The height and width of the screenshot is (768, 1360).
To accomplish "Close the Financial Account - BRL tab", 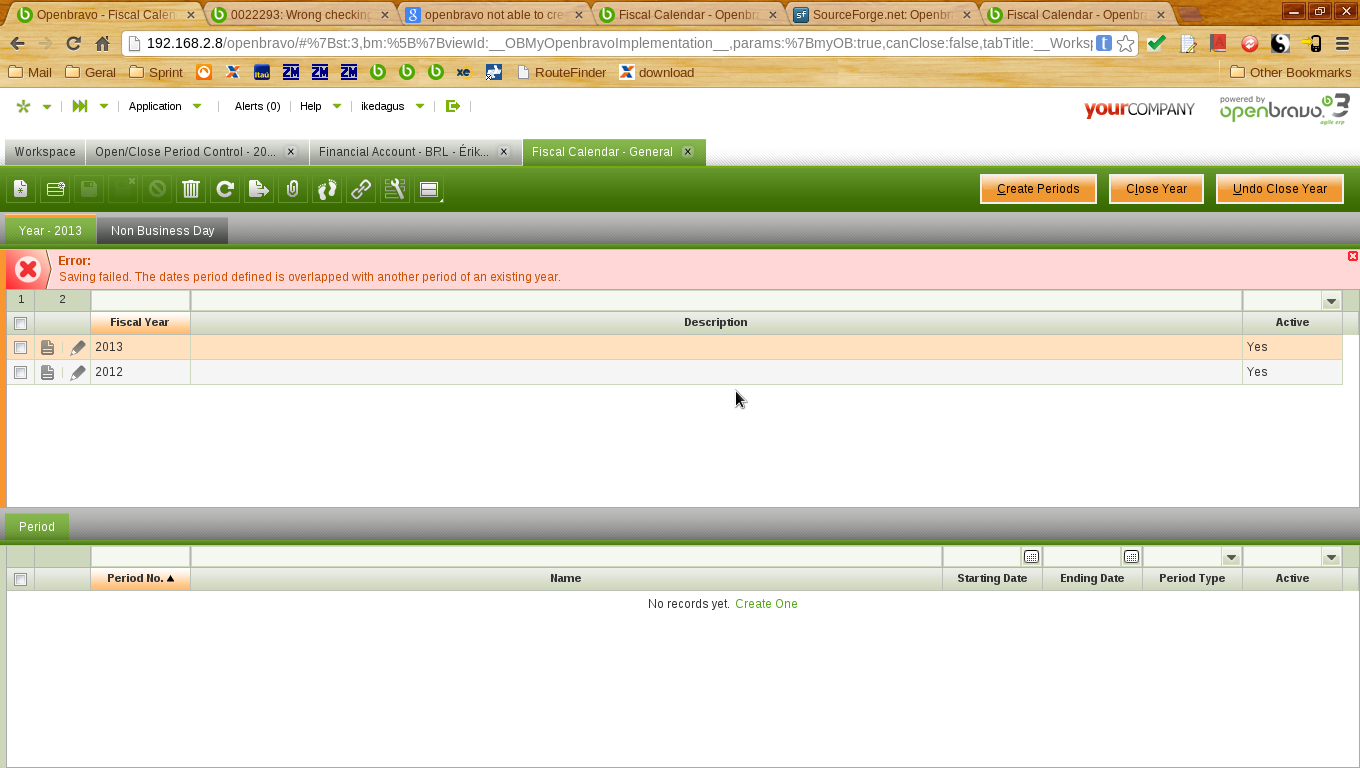I will coord(504,152).
